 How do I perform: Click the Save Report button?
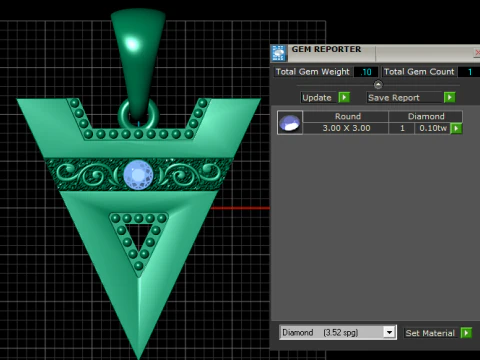pos(404,97)
